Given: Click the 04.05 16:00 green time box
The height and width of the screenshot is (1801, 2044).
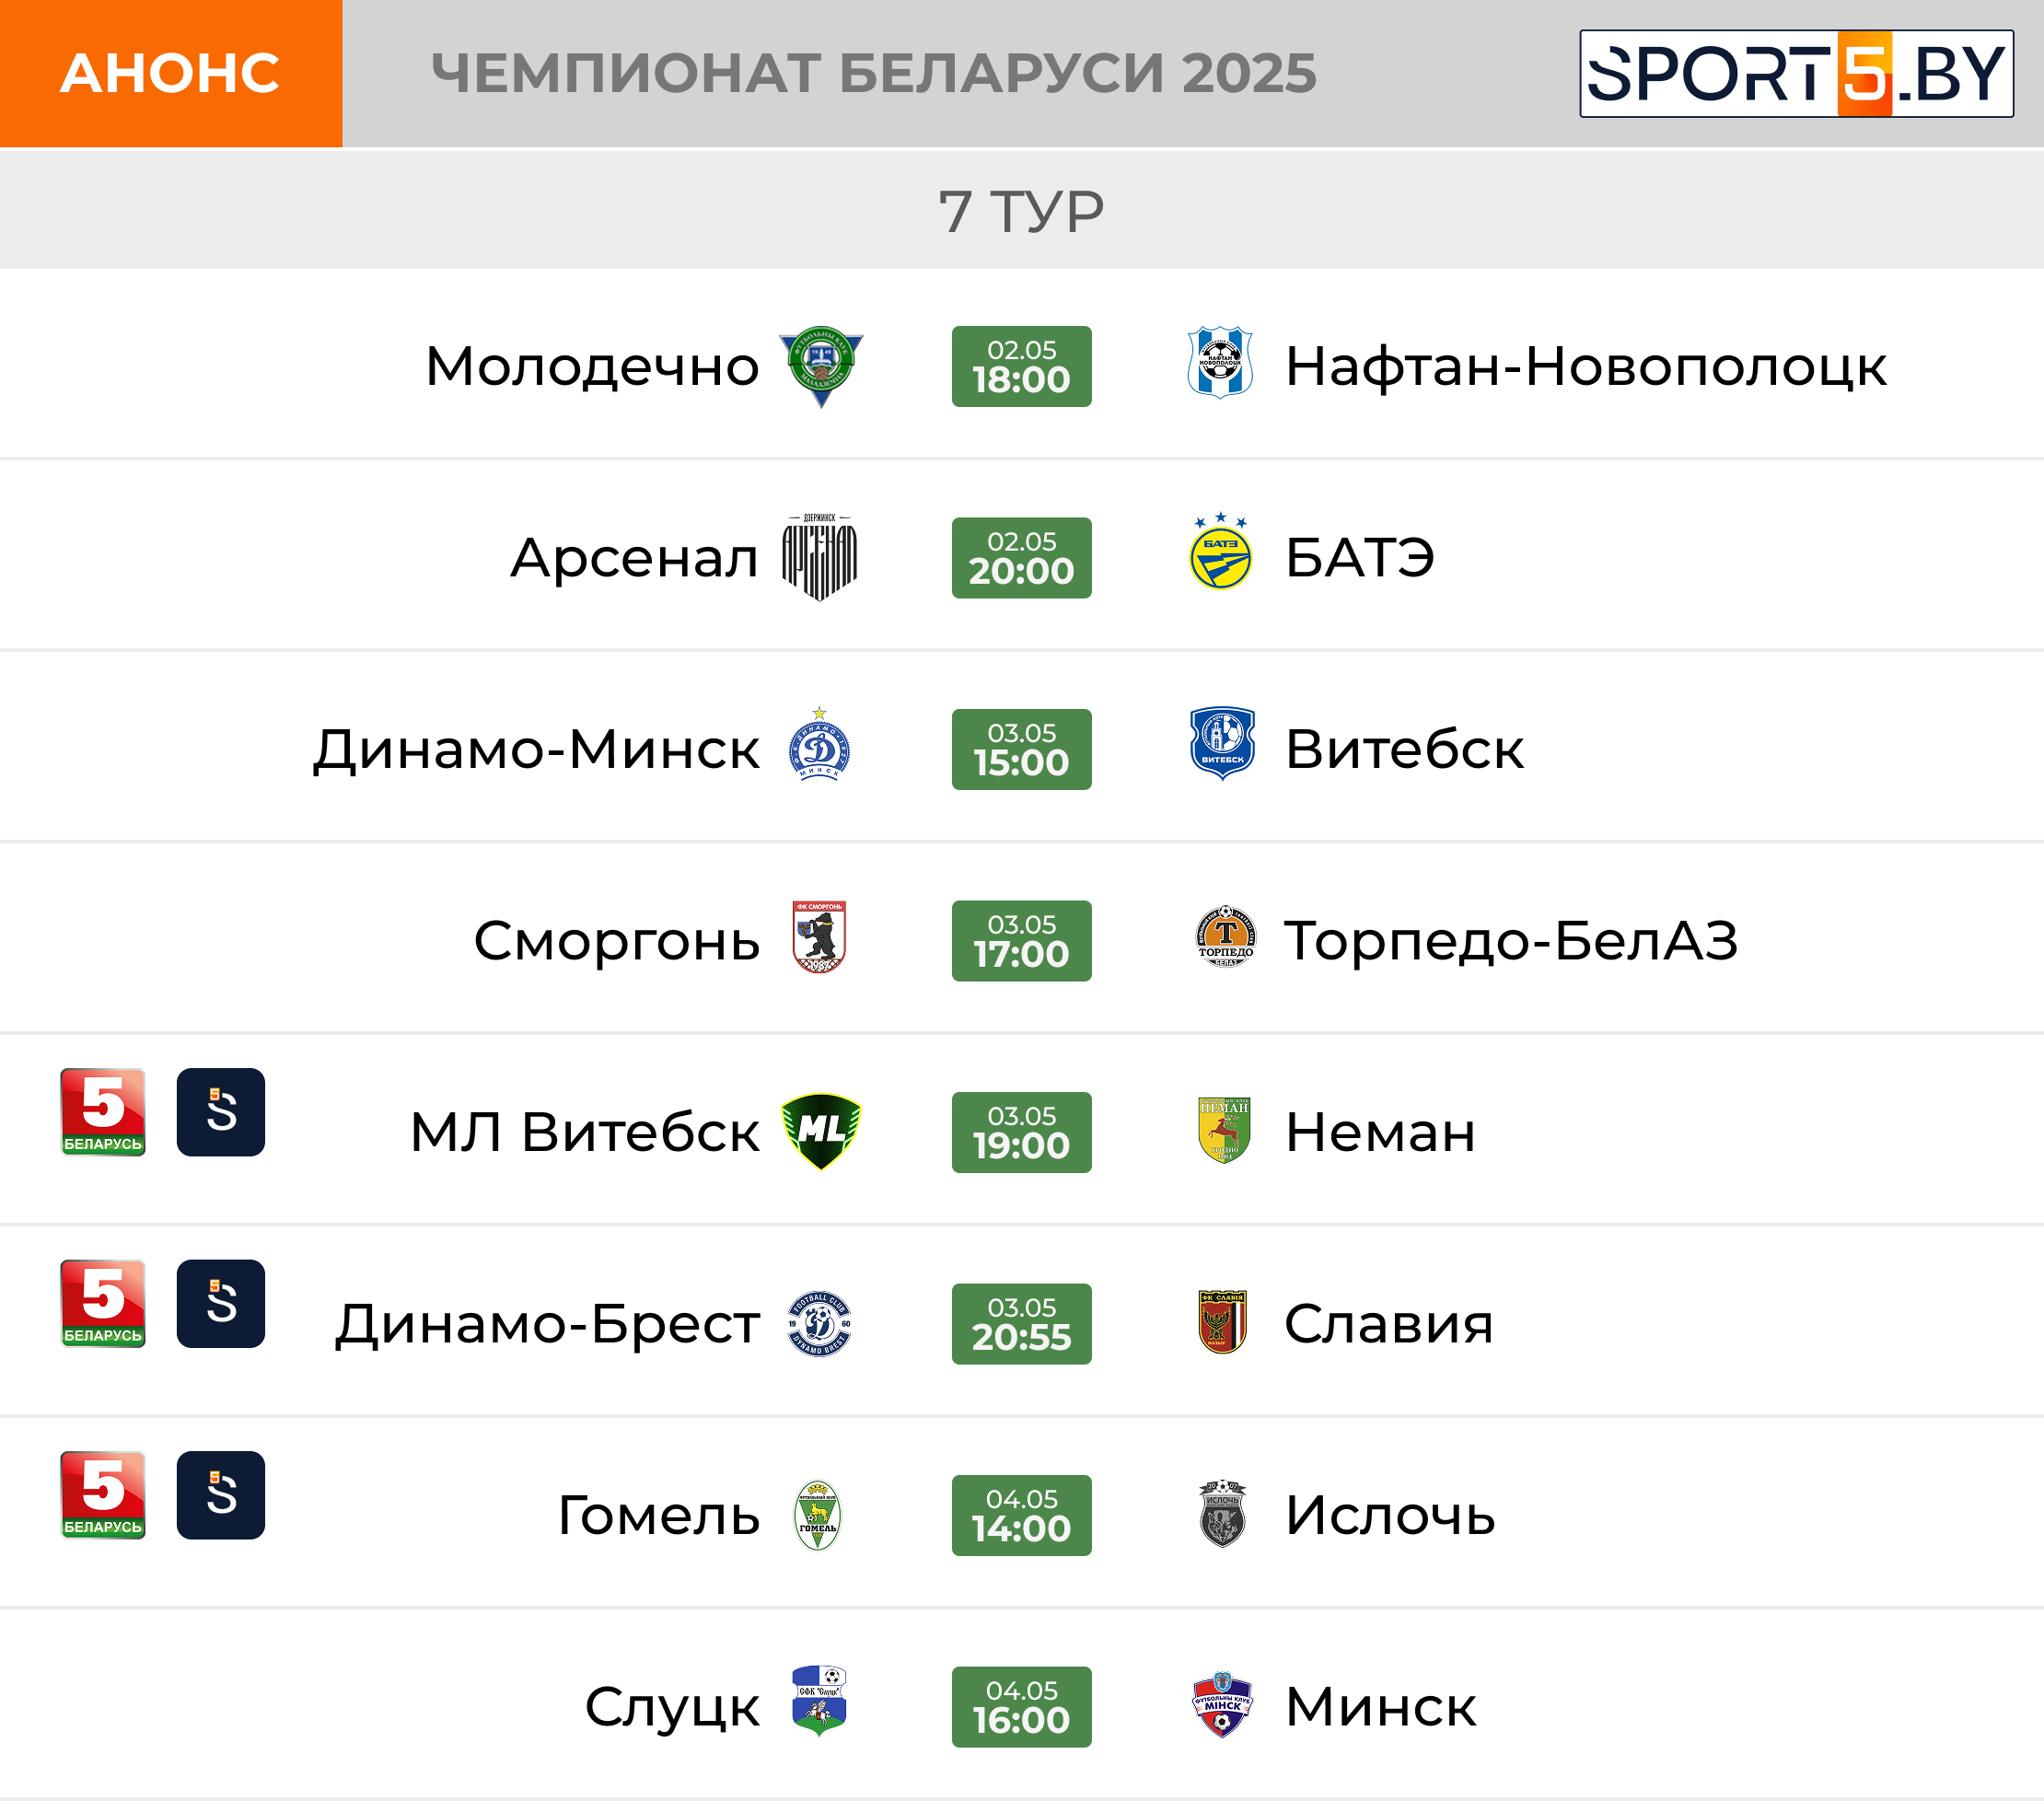Looking at the screenshot, I should coord(1021,1706).
